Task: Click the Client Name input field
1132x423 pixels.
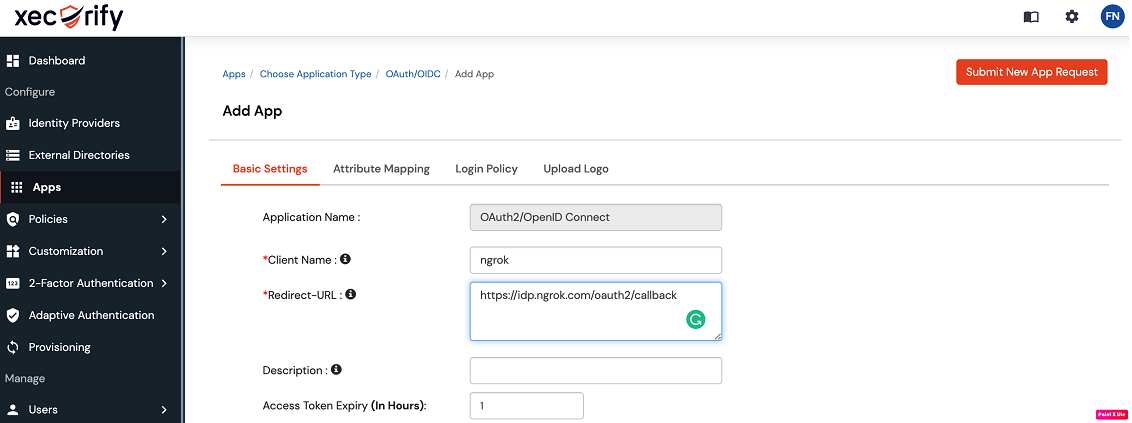Action: pos(596,260)
